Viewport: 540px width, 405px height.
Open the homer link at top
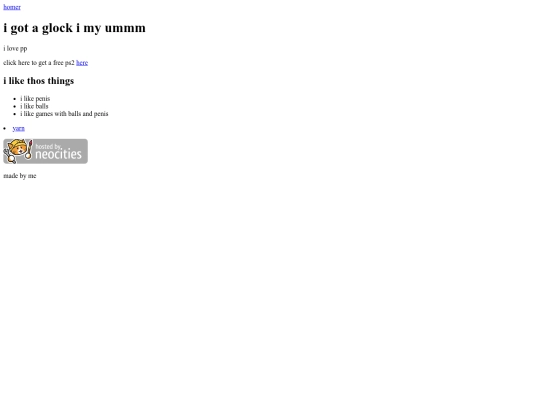(12, 7)
